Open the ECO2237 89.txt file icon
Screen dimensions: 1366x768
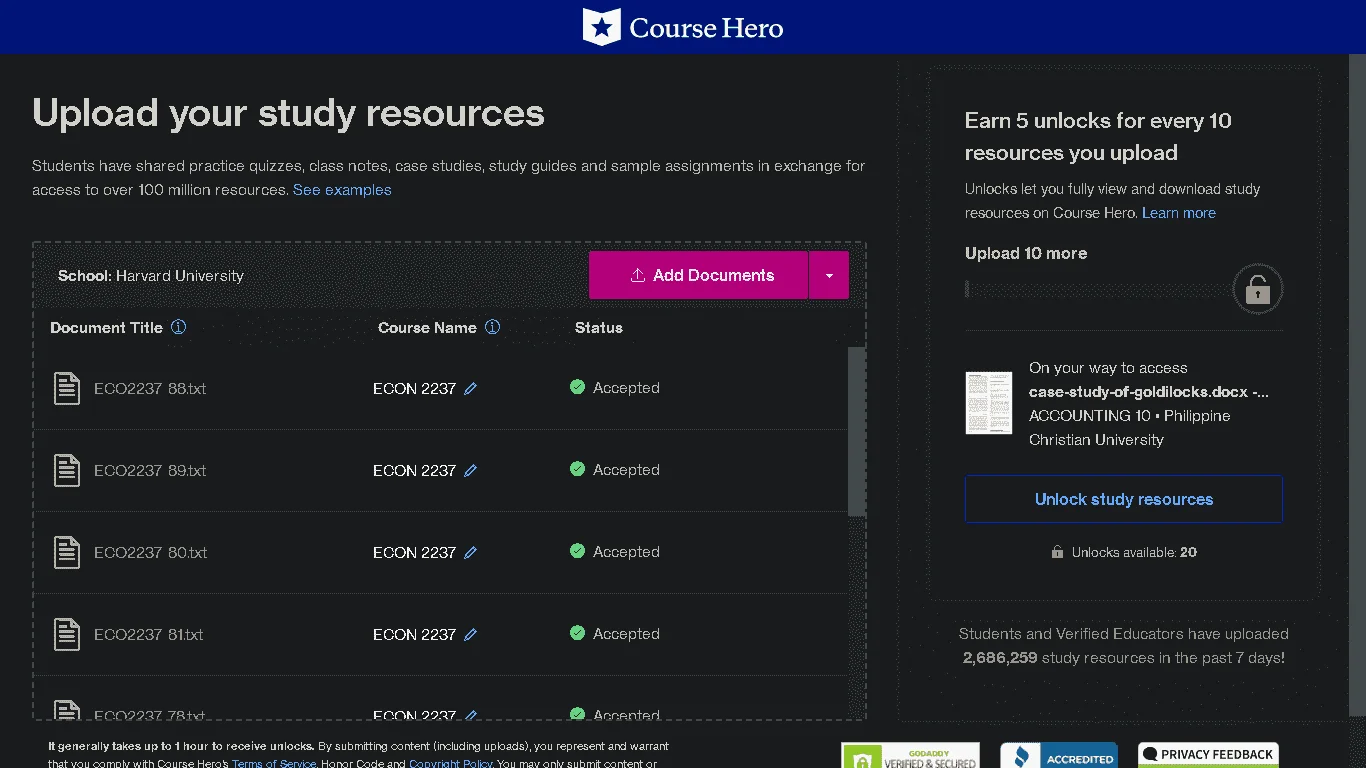[67, 470]
